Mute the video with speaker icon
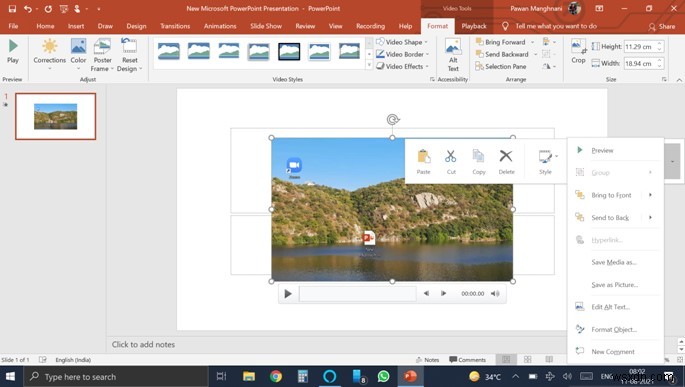 coord(495,294)
